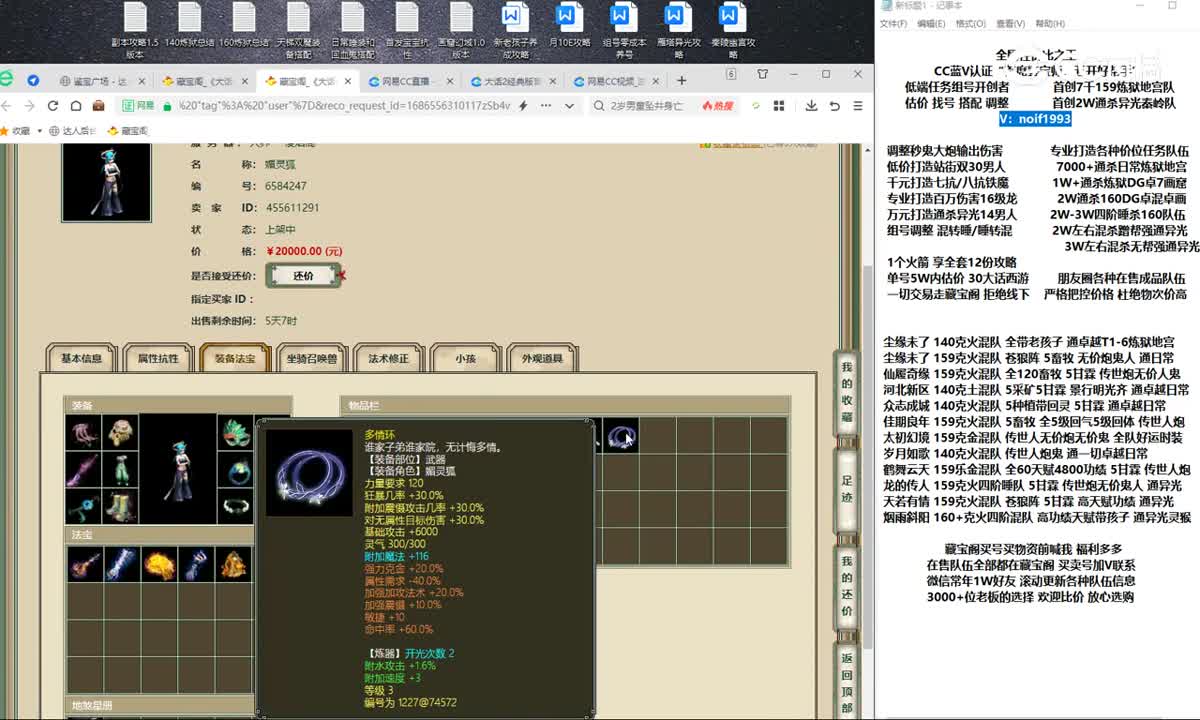Select the skull helmet equipment icon
Image resolution: width=1200 pixels, height=720 pixels.
coord(121,432)
